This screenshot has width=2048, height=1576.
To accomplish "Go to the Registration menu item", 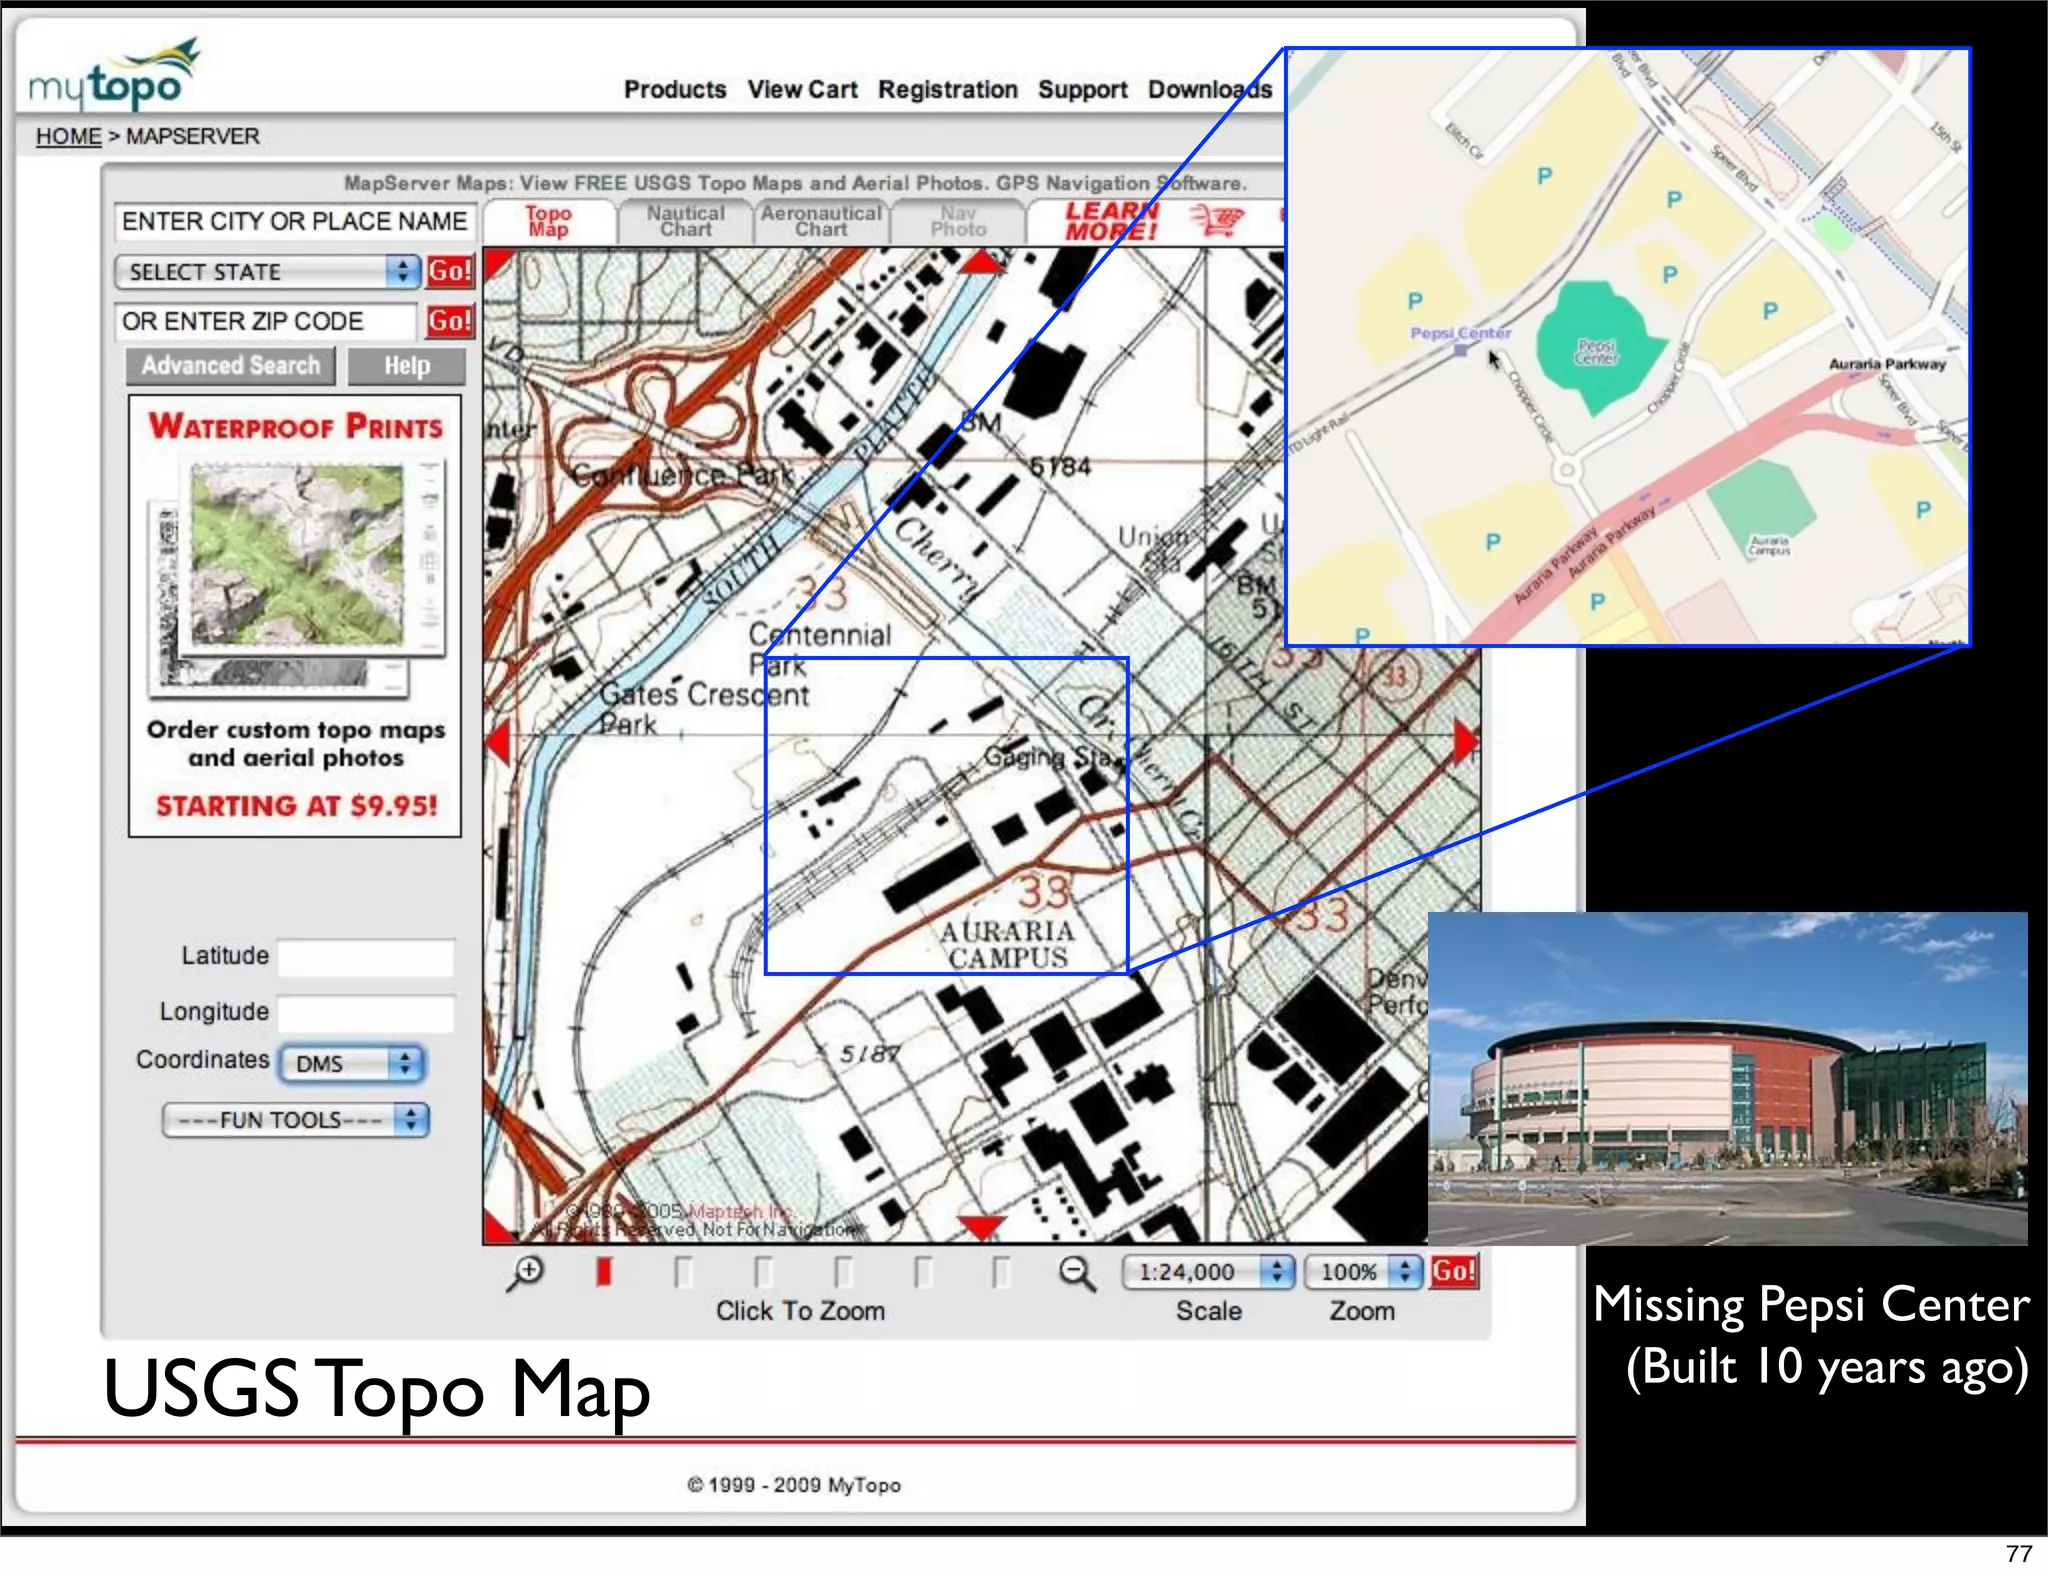I will pyautogui.click(x=947, y=89).
